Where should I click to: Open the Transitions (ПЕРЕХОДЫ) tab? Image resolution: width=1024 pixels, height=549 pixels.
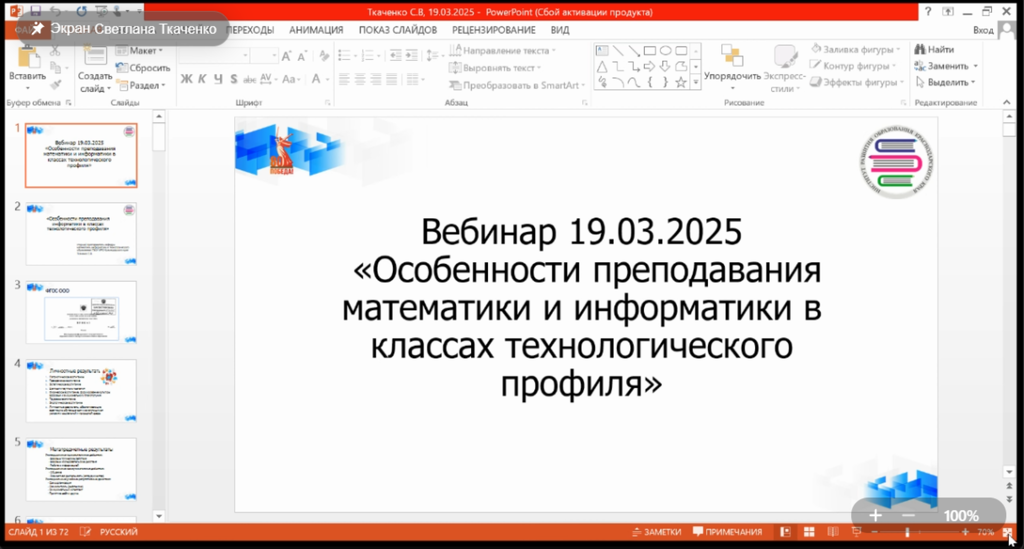click(x=249, y=30)
